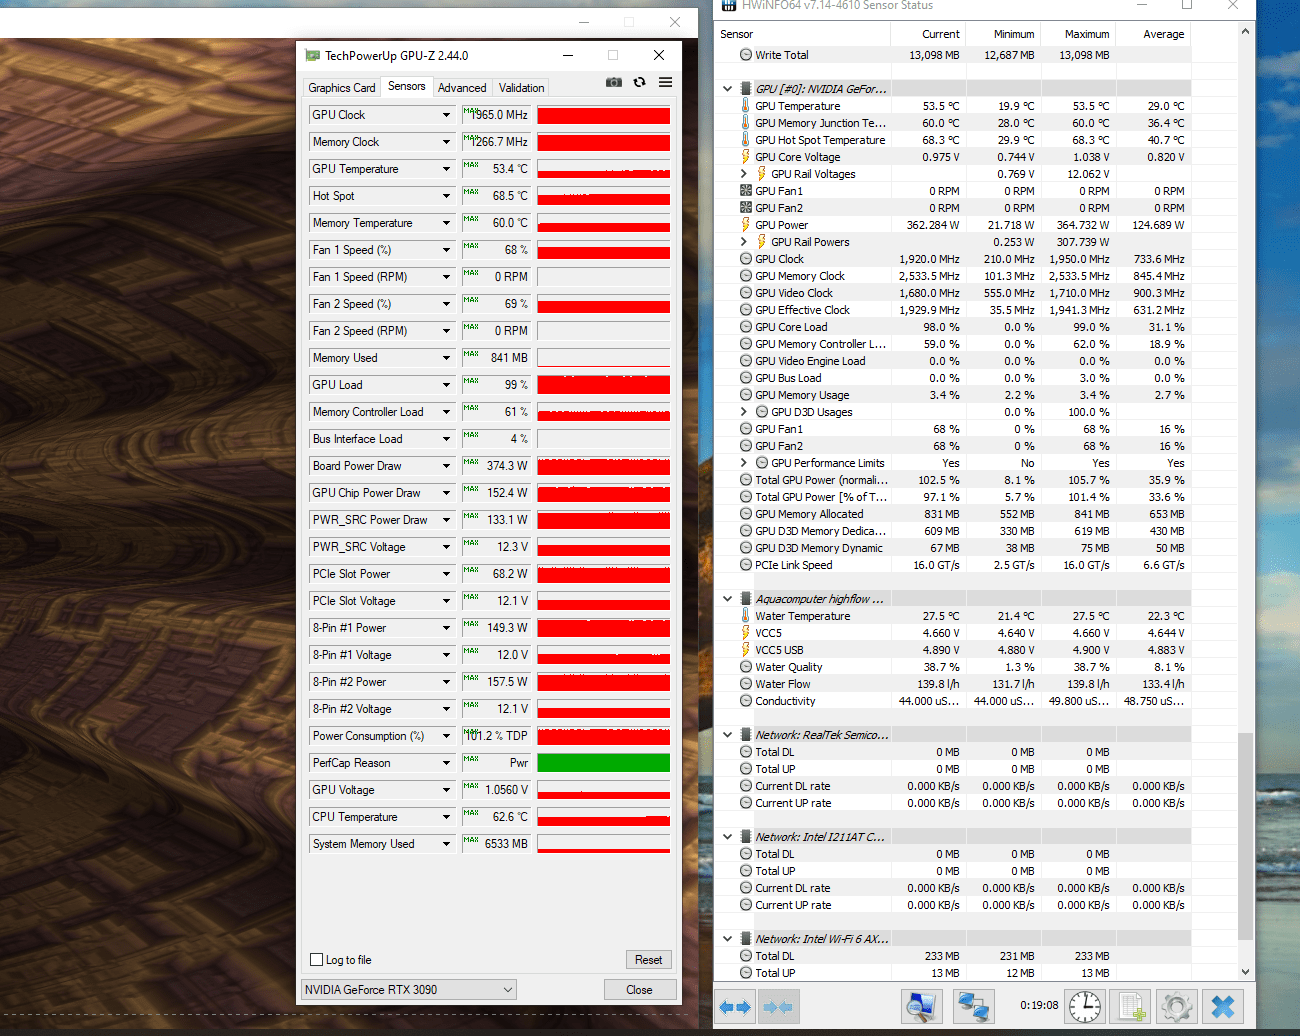This screenshot has height=1036, width=1300.
Task: Open HWiNFO system summary magnifier icon
Action: pos(920,1007)
